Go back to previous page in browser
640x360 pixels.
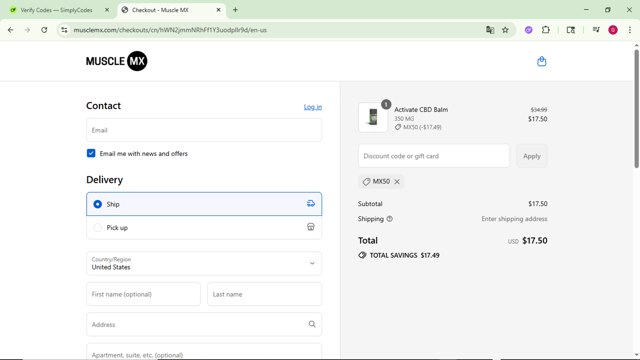coord(11,30)
